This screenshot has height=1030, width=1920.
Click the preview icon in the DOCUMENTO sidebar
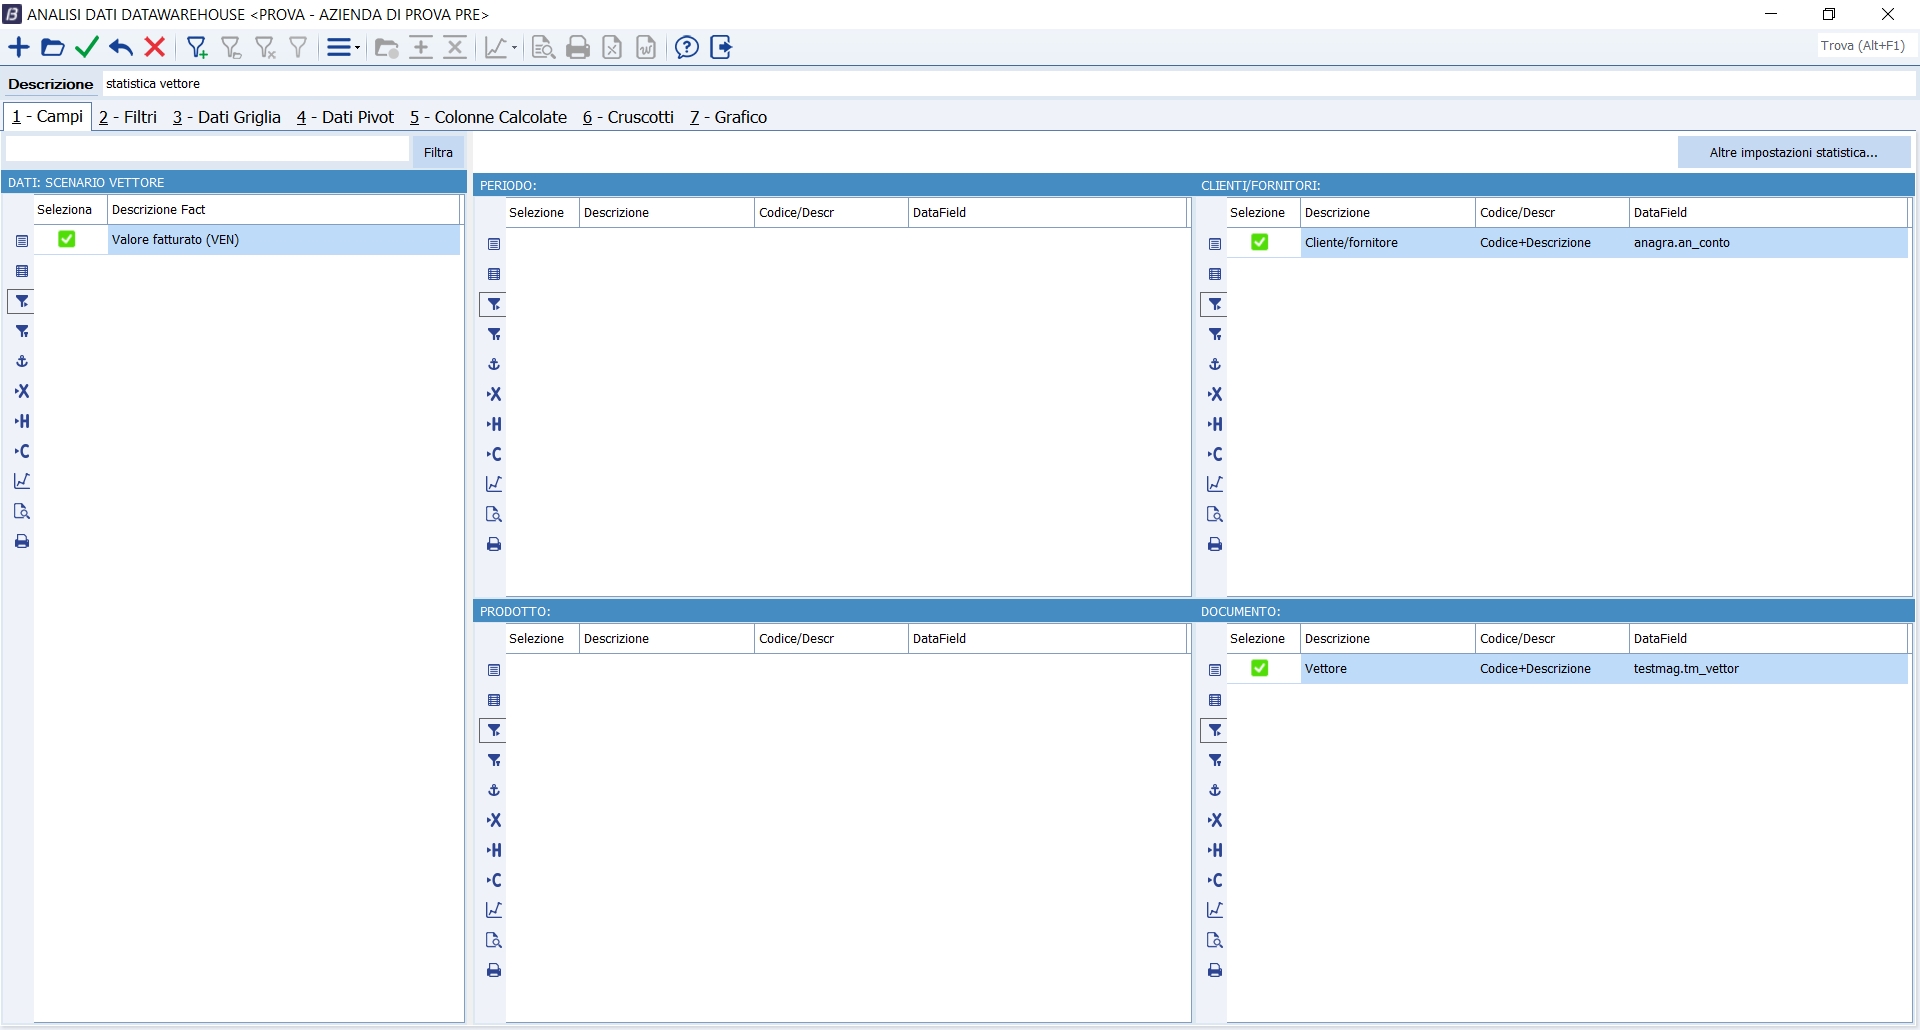coord(1215,940)
